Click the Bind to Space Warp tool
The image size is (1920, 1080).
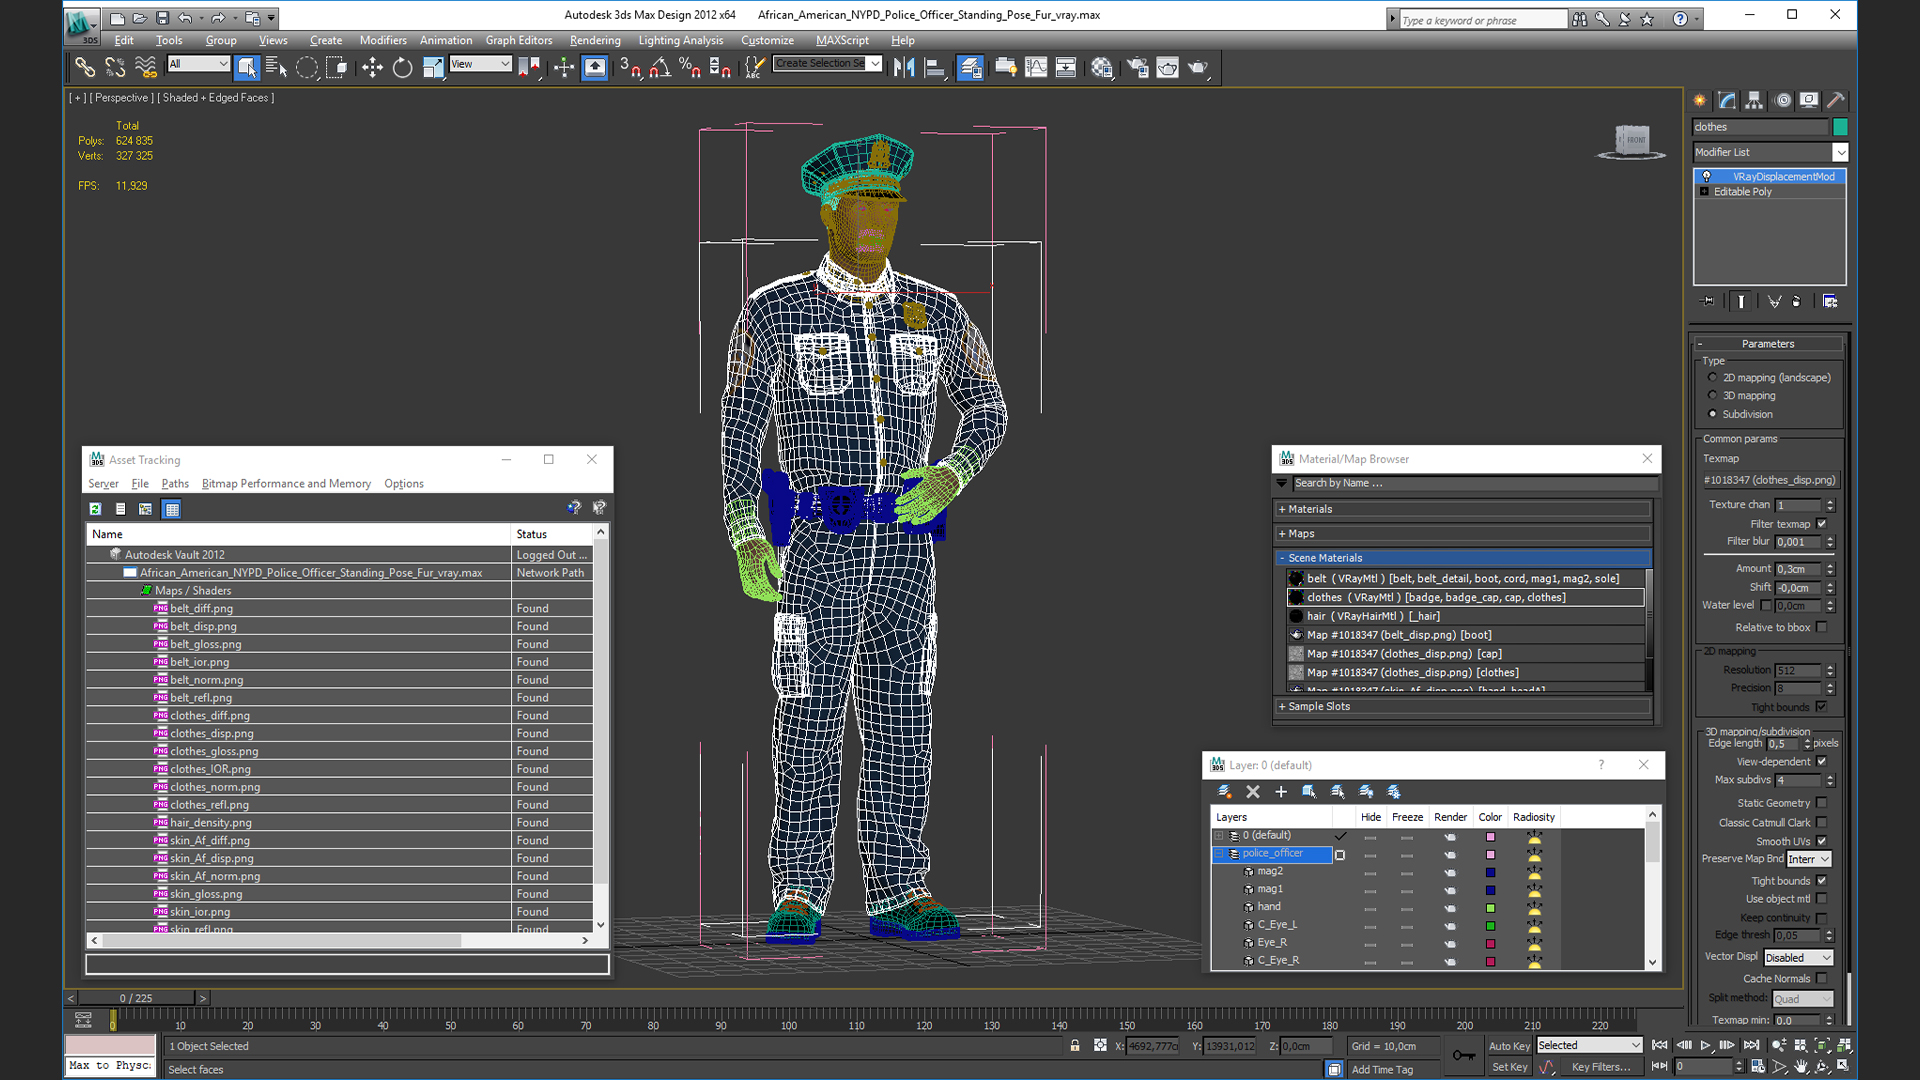coord(146,67)
